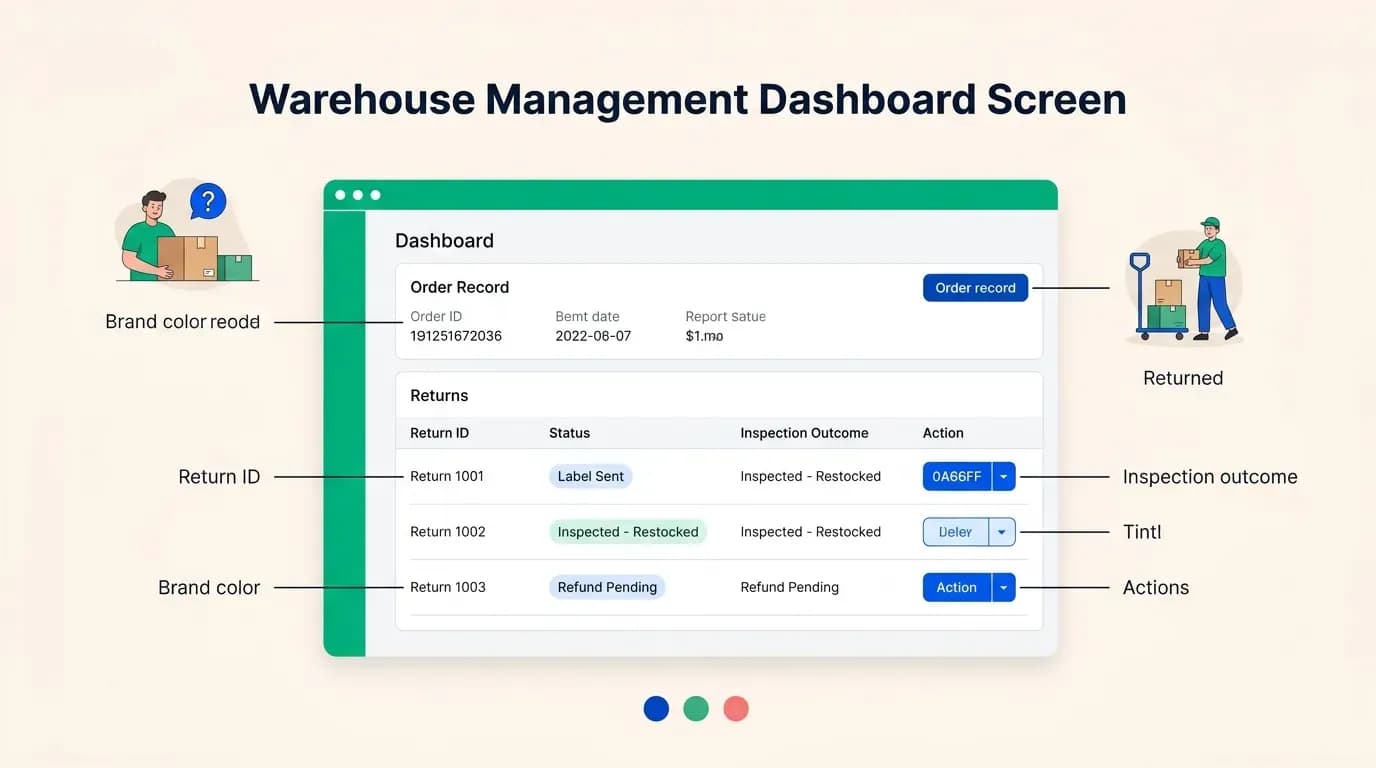
Task: Click the Order record button
Action: coord(975,288)
